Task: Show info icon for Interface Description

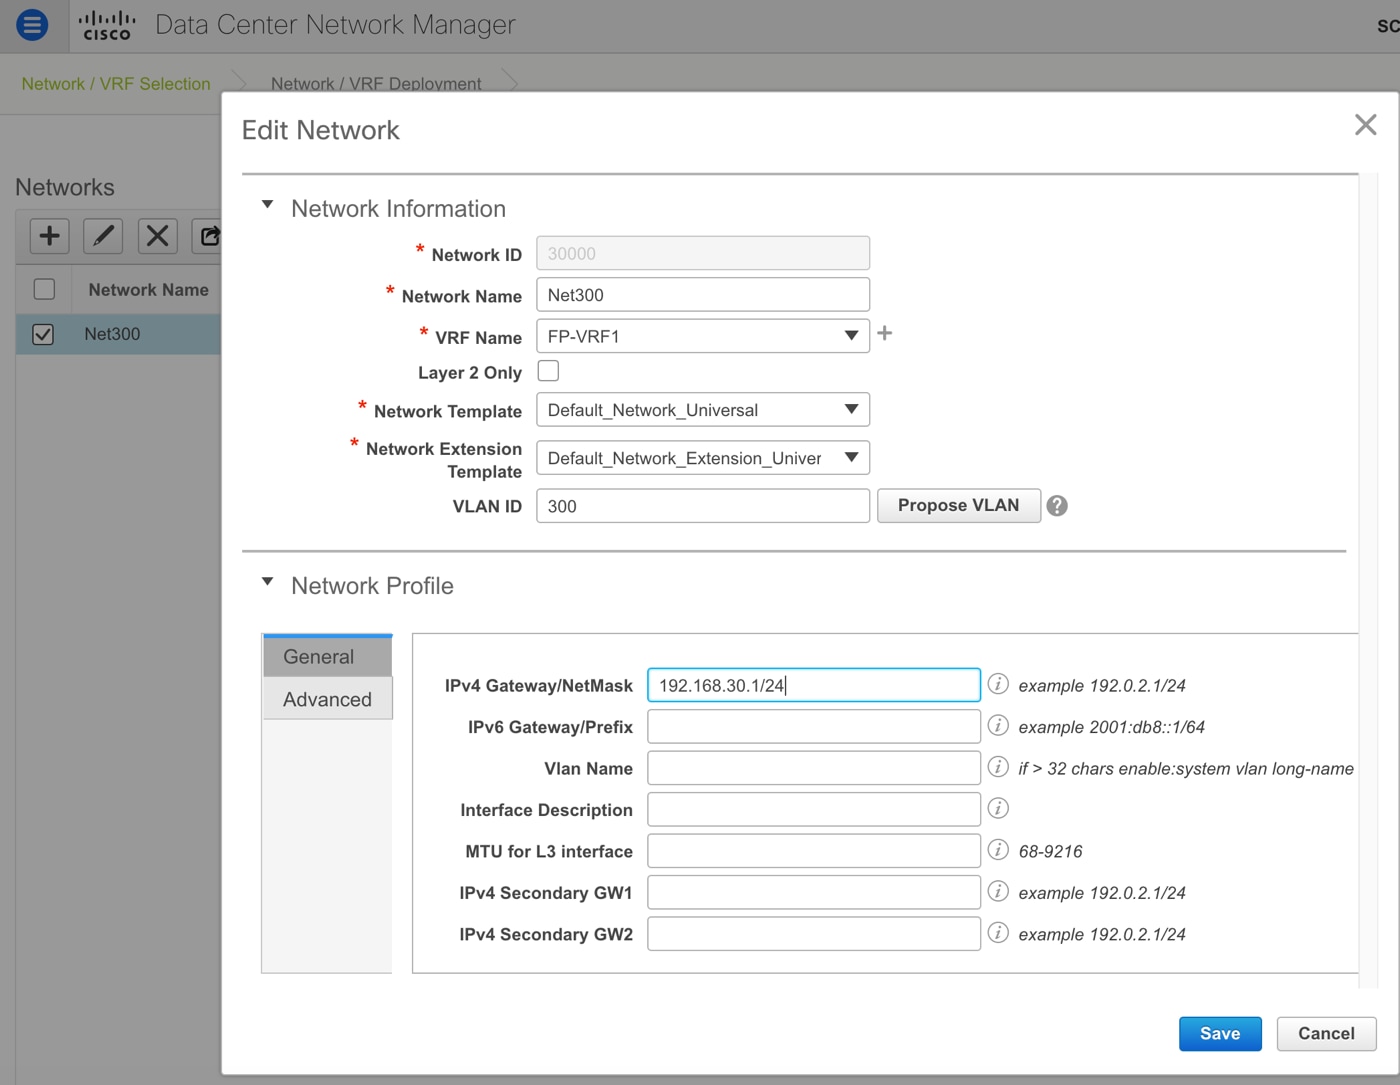Action: pyautogui.click(x=998, y=808)
